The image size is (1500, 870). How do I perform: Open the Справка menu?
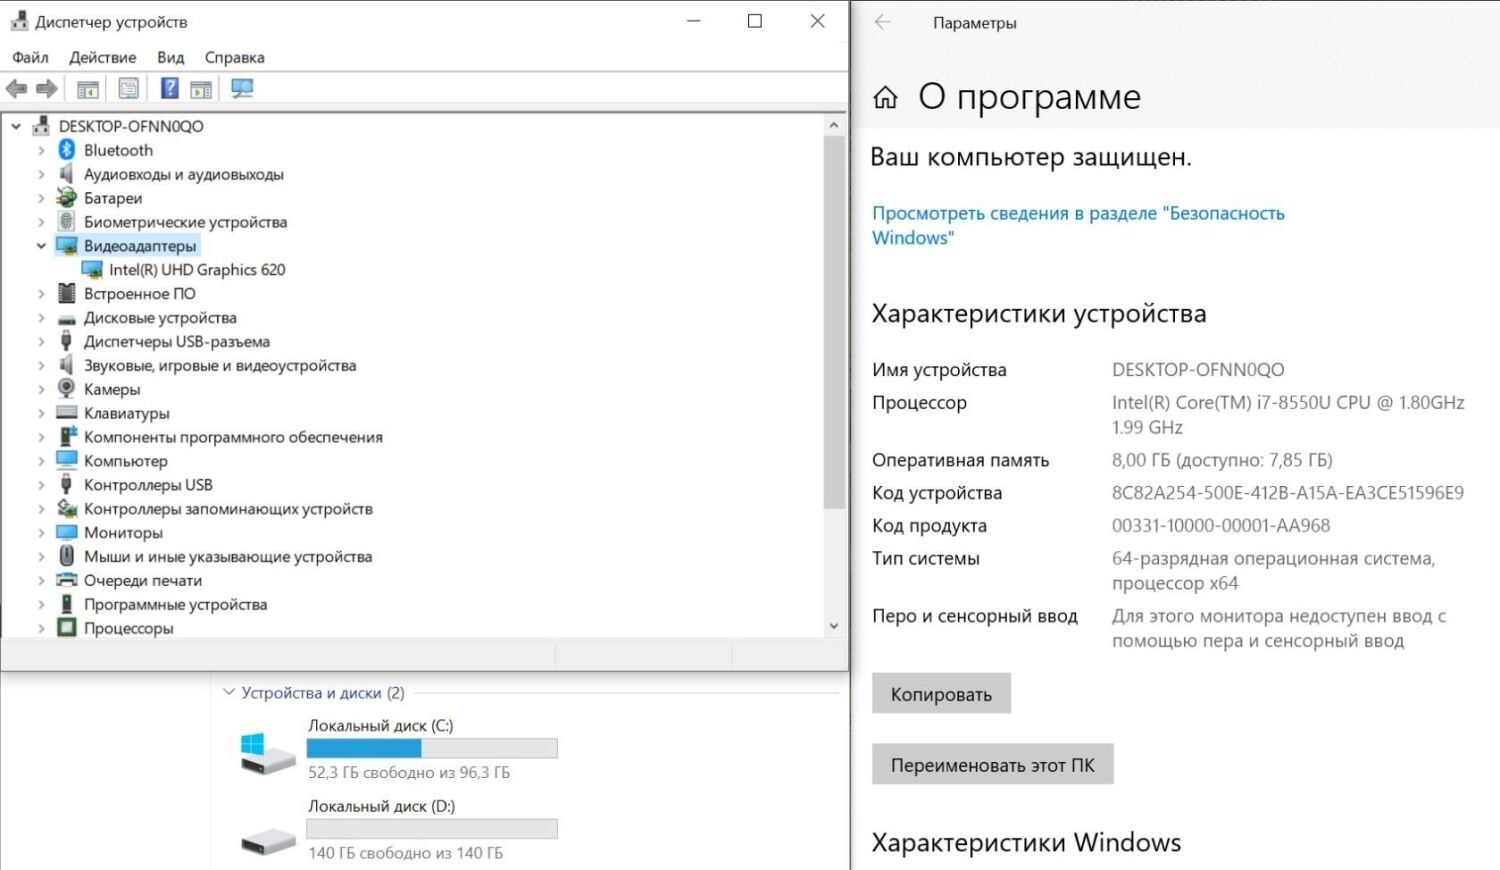[234, 58]
